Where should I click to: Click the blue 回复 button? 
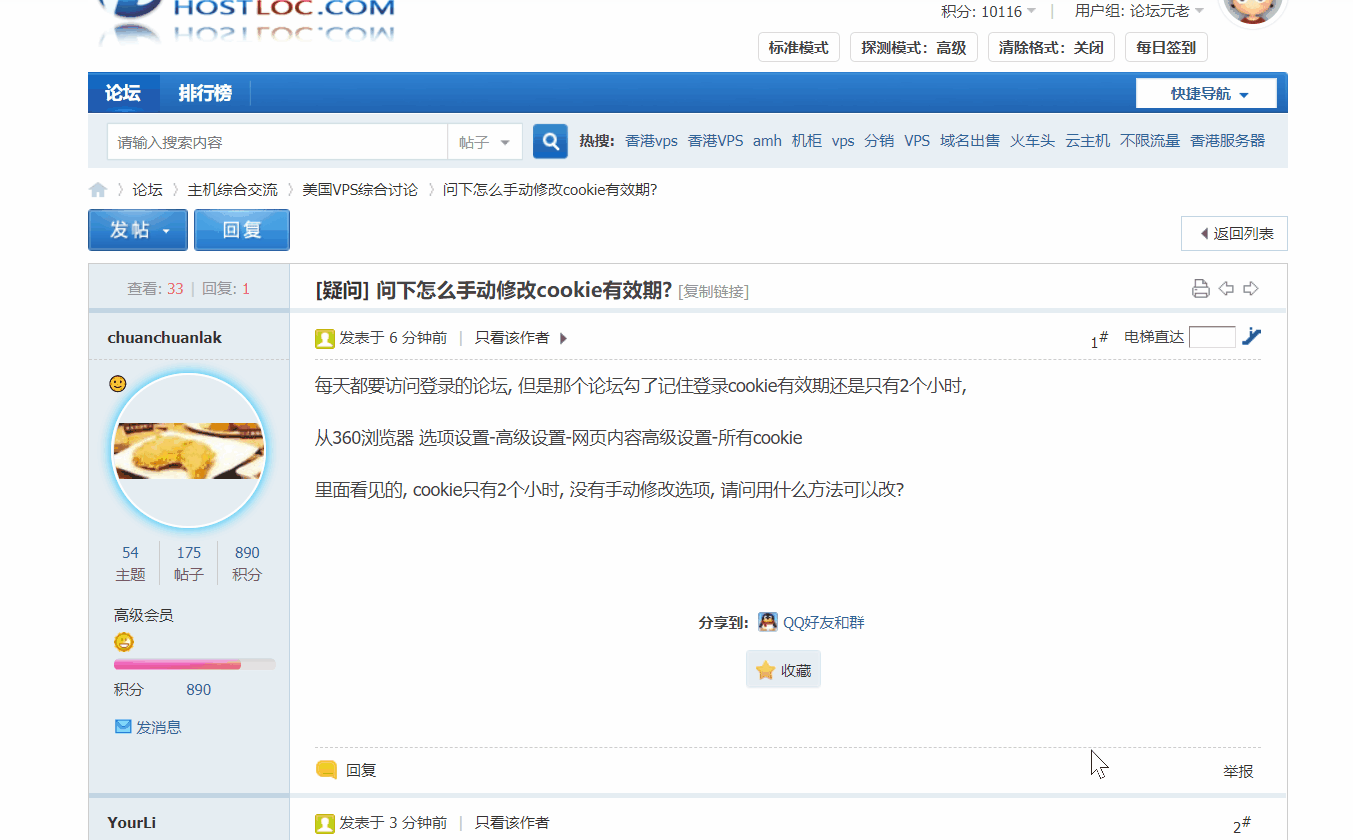[x=242, y=230]
